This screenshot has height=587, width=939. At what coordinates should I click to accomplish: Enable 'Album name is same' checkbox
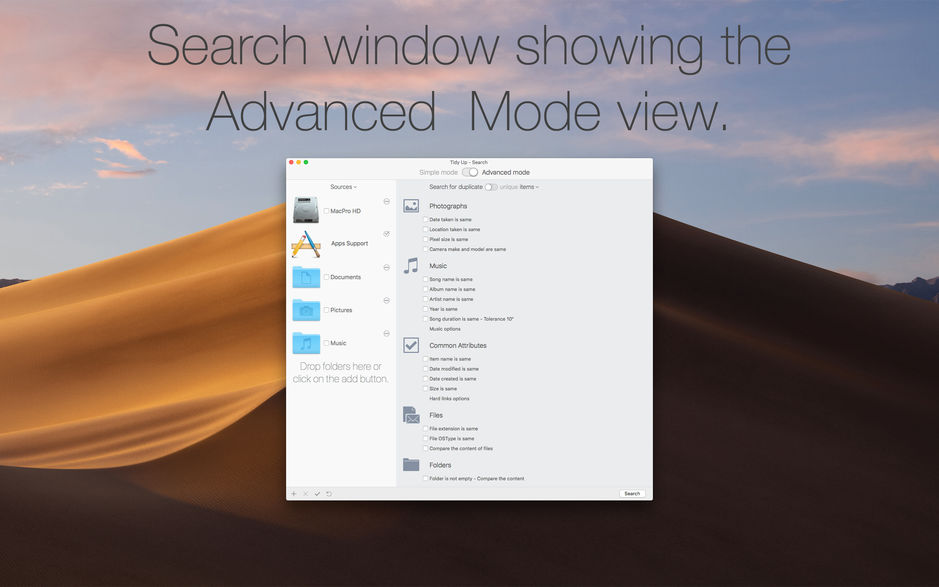pos(426,289)
